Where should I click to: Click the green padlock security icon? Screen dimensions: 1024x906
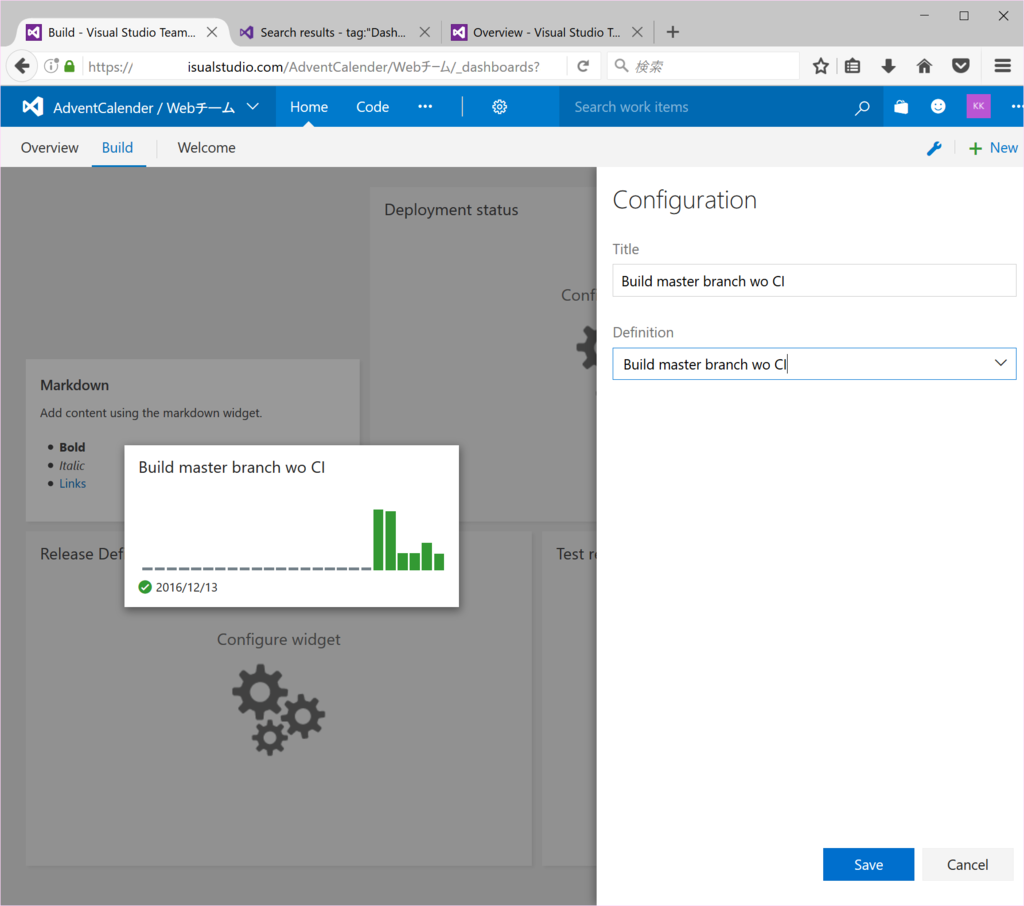pyautogui.click(x=70, y=66)
